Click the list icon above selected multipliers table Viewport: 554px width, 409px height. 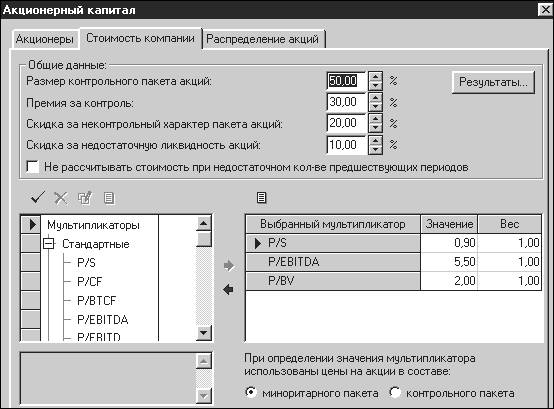pos(261,198)
